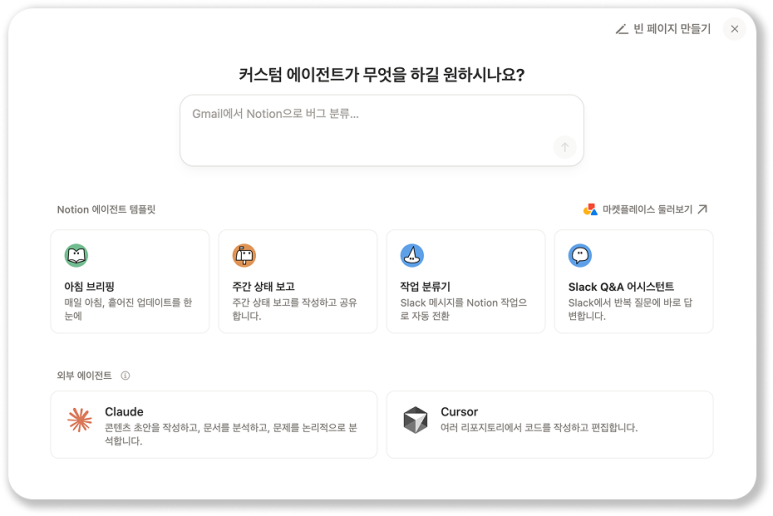Select the 아침 브리핑 template title
The height and width of the screenshot is (516, 773).
(x=89, y=286)
